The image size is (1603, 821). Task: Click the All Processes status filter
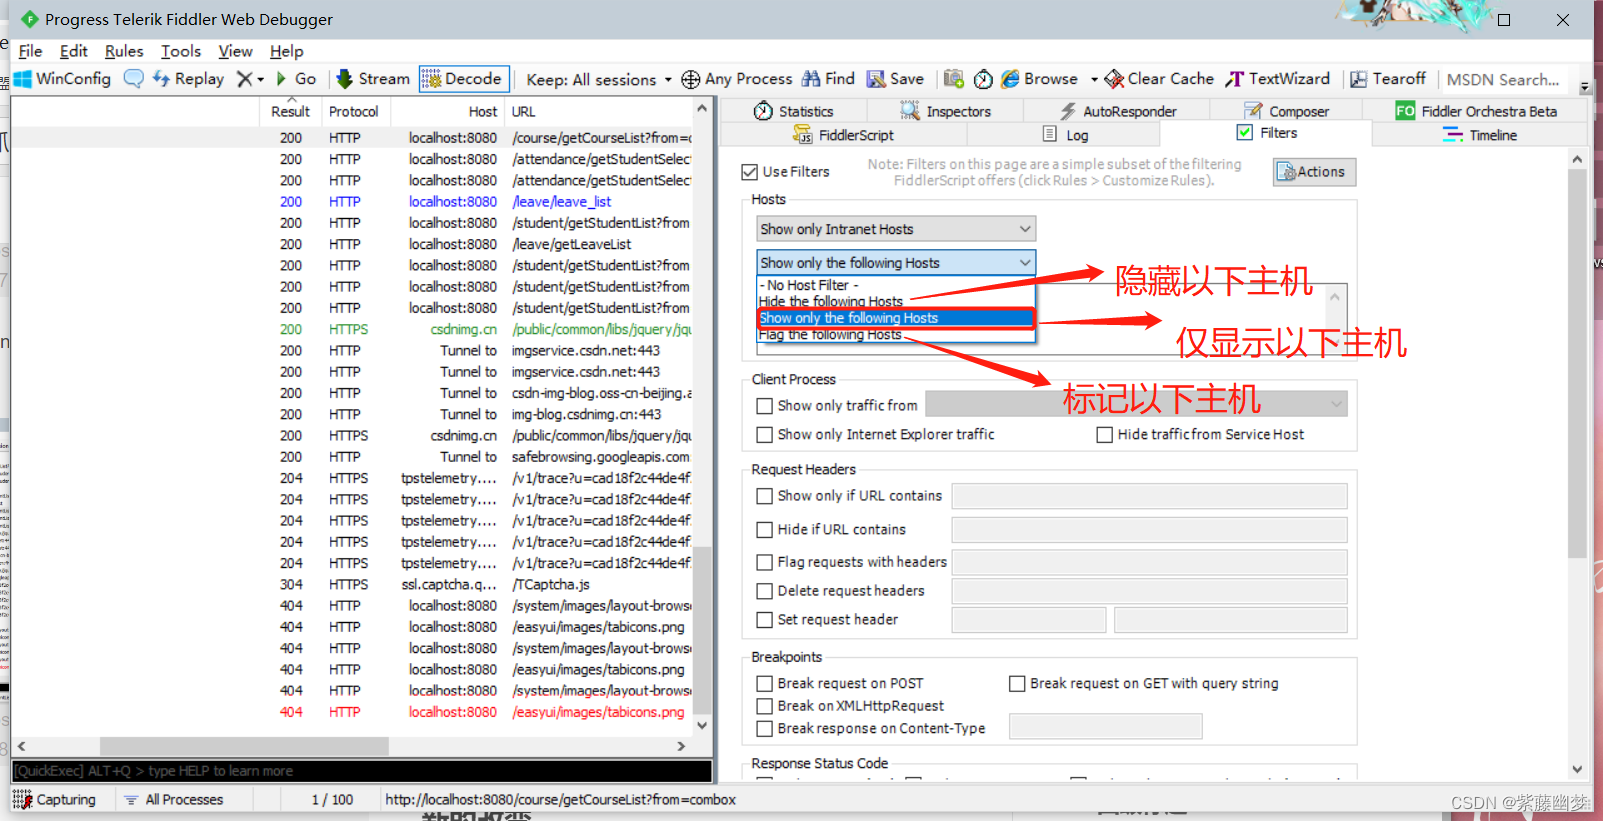coord(173,800)
